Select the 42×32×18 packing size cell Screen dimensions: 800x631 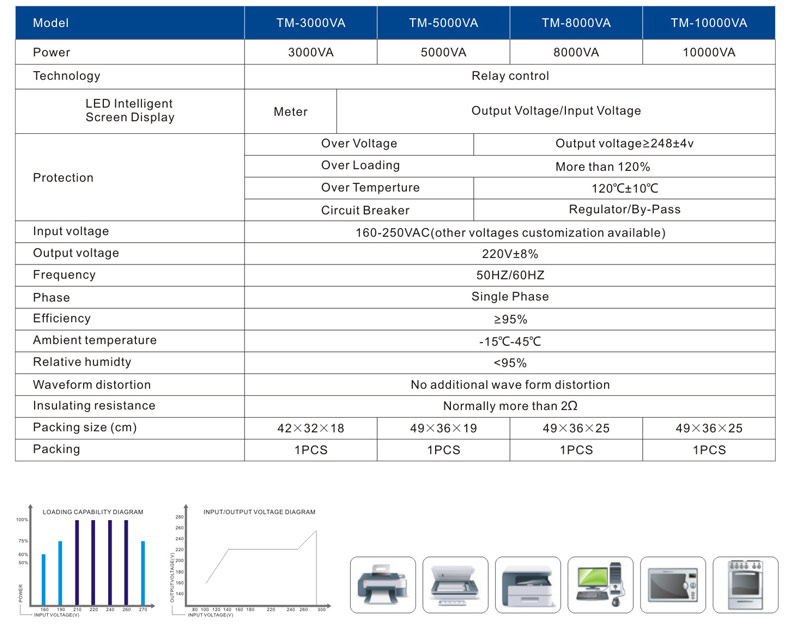click(x=311, y=428)
